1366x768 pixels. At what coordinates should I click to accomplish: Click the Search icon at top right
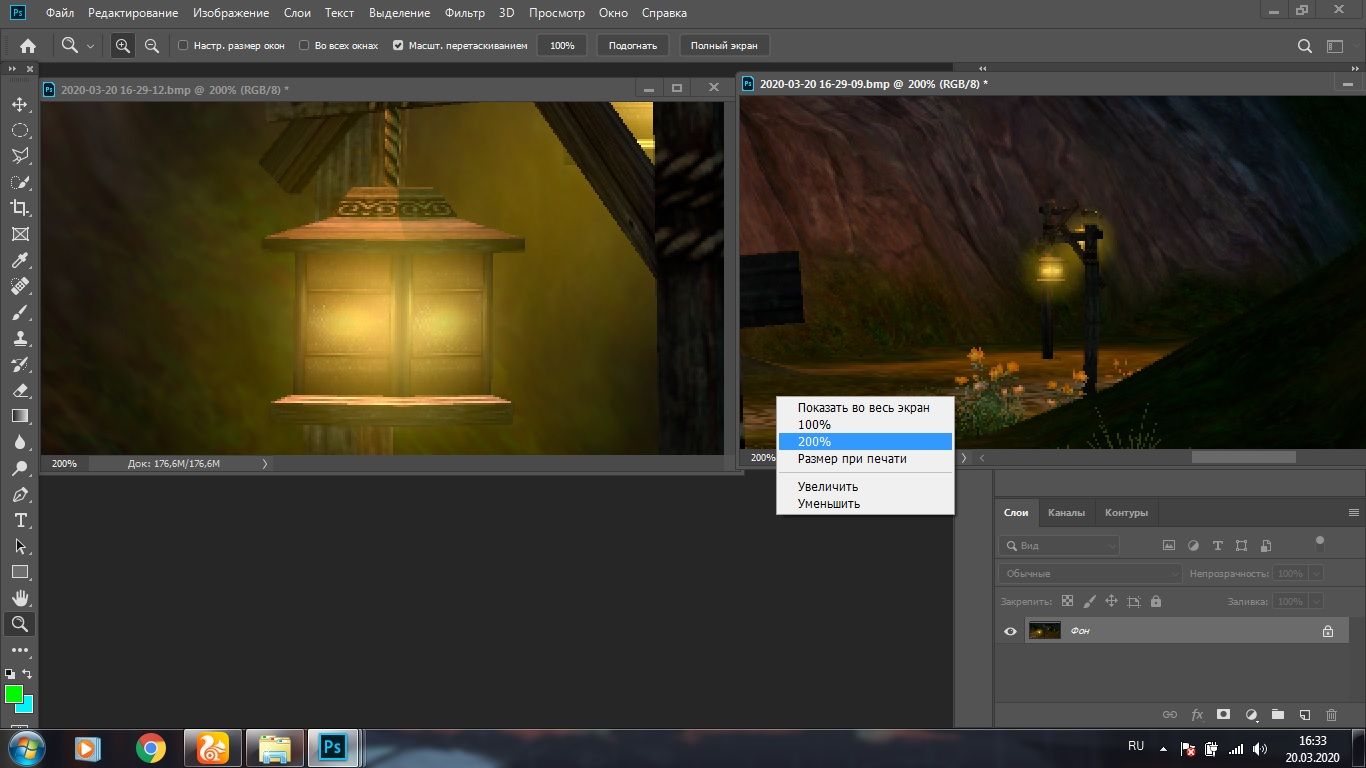tap(1304, 46)
